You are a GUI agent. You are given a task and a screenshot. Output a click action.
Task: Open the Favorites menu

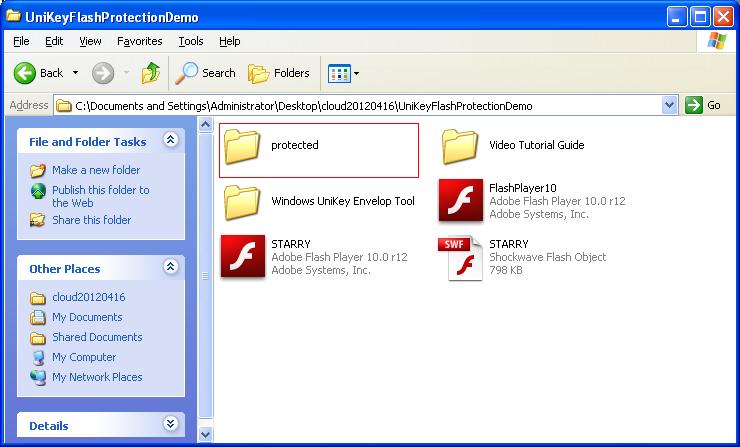(x=140, y=42)
